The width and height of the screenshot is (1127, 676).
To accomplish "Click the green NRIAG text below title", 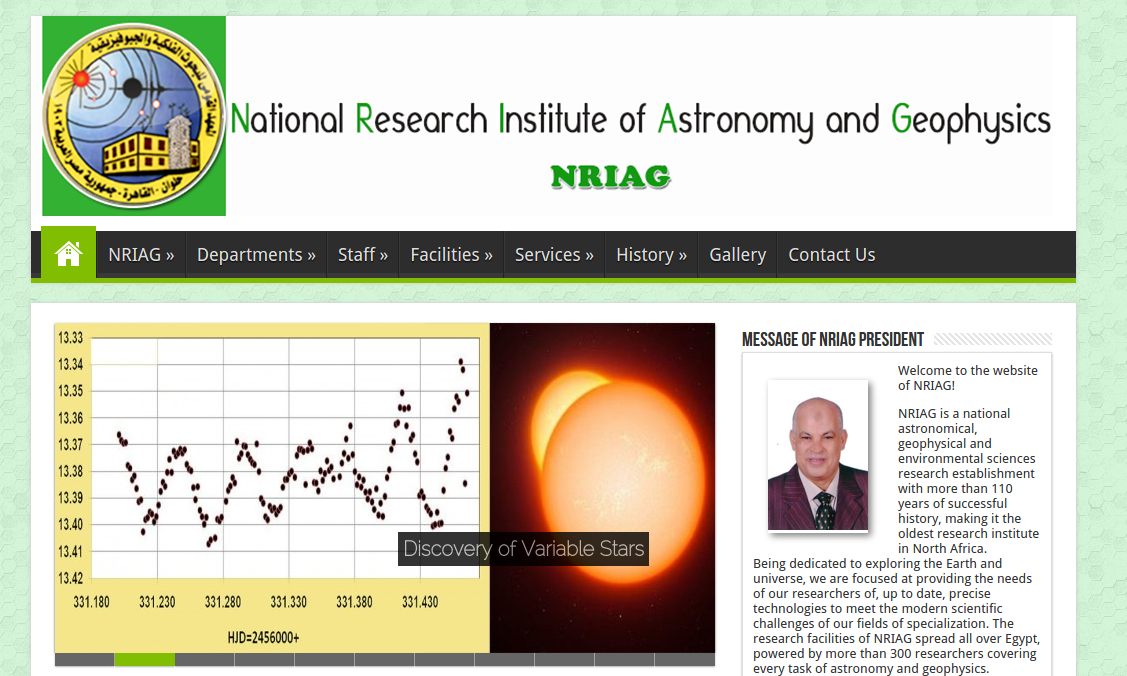I will 611,177.
